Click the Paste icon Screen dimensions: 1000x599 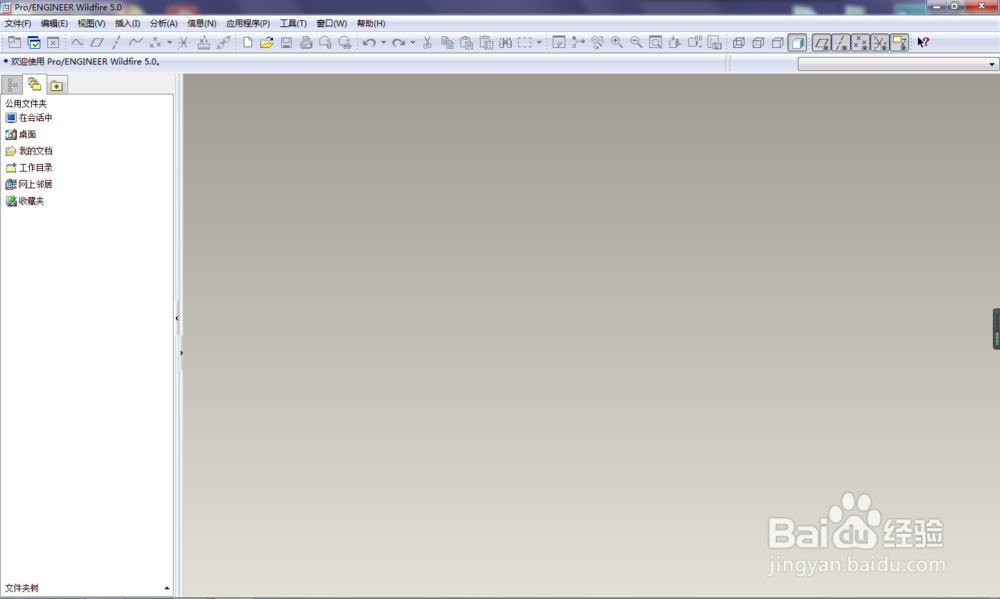467,43
